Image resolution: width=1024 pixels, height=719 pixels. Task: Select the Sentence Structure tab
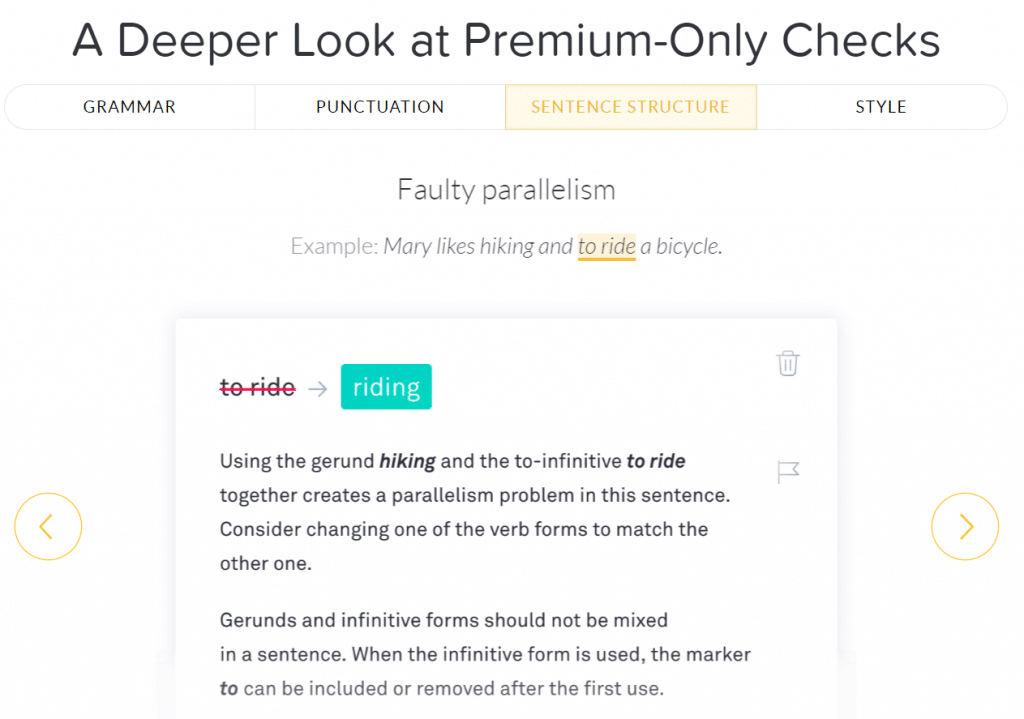coord(631,107)
